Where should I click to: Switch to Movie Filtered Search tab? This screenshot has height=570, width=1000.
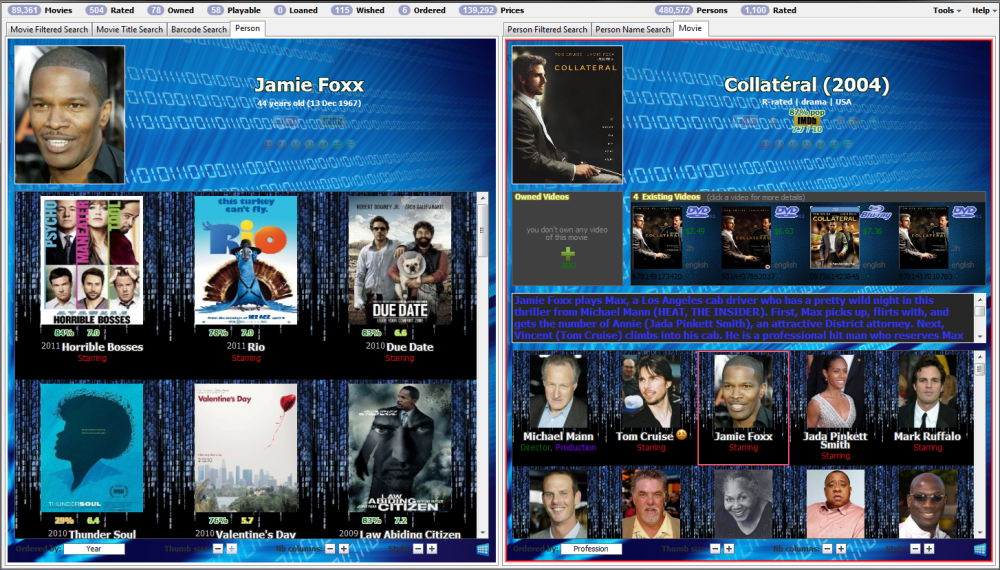[49, 29]
